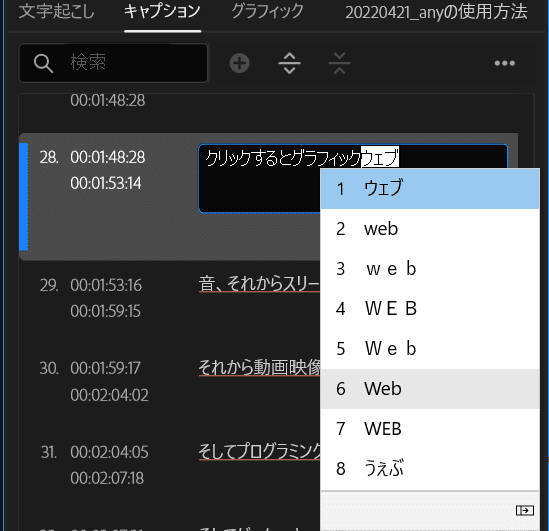Viewport: 549px width, 531px height.
Task: Choose IME candidate 7 WEB
Action: (x=430, y=428)
